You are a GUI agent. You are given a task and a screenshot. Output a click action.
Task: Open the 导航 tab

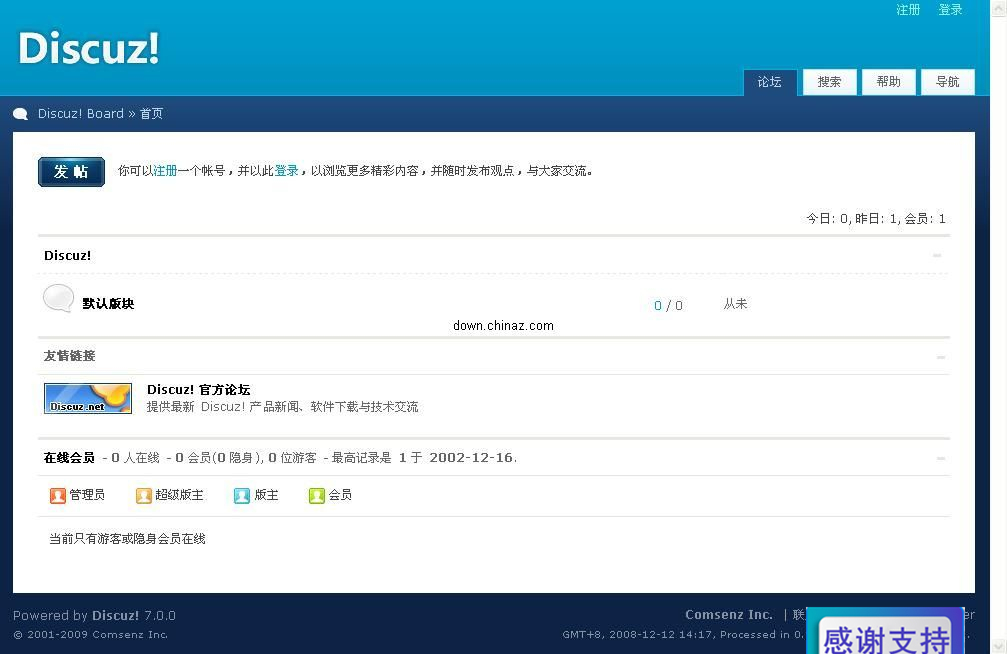coord(948,82)
